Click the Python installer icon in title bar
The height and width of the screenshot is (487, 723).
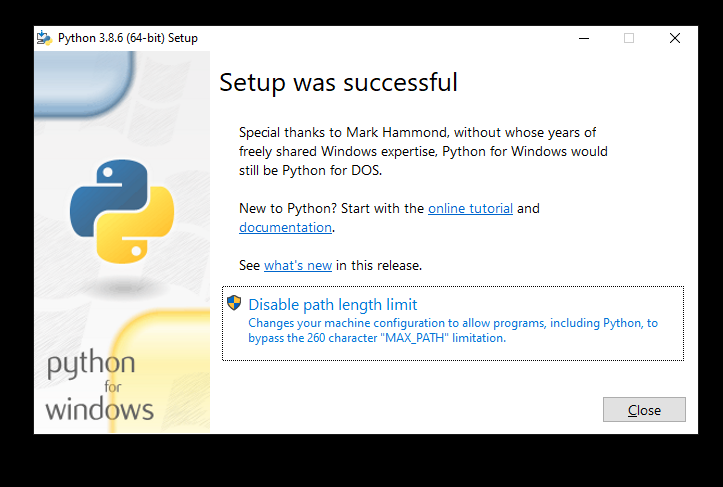point(45,38)
